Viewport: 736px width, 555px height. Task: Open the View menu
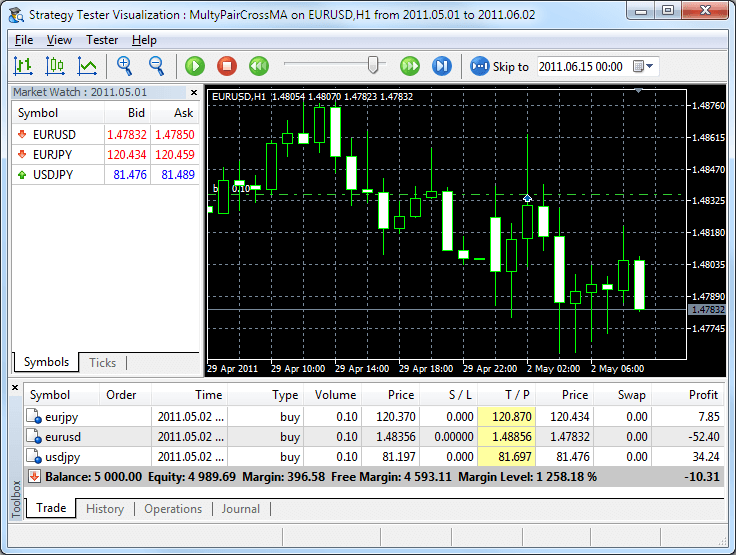59,40
